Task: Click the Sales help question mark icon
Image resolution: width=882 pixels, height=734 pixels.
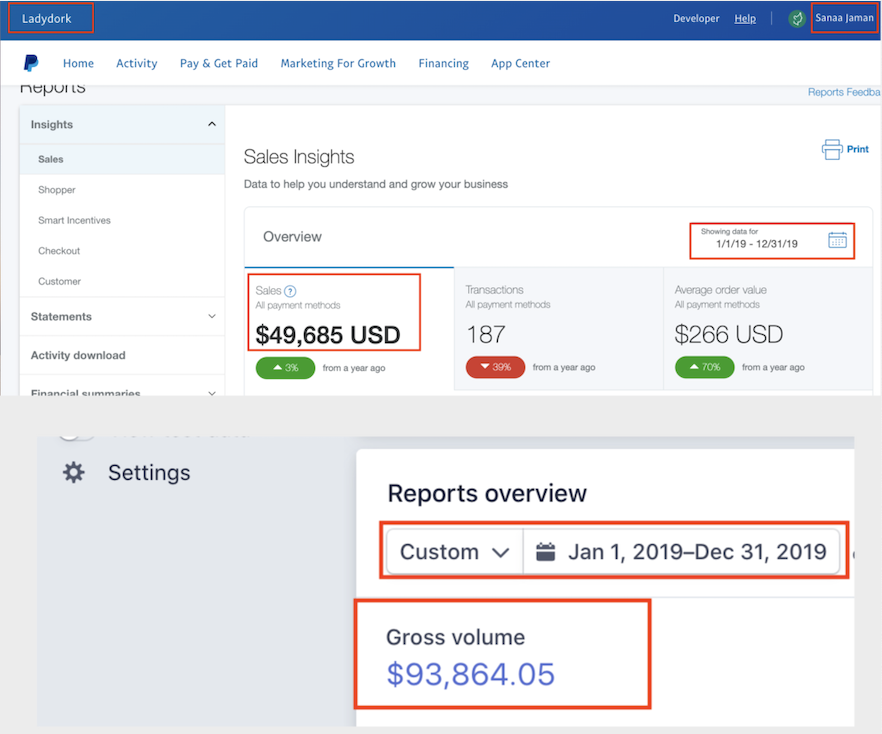Action: 290,291
